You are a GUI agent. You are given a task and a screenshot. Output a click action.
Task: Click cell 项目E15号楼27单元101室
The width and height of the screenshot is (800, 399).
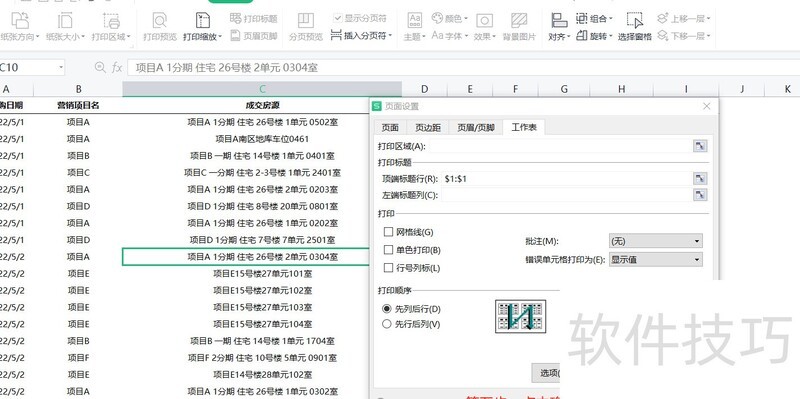click(x=262, y=273)
